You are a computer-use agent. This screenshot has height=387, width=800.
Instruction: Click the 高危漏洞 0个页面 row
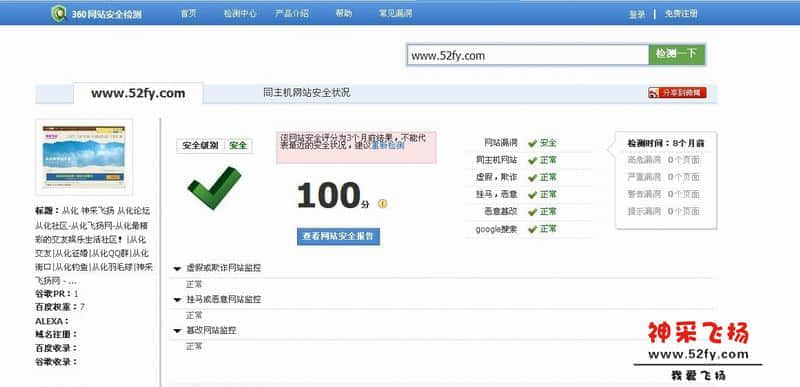[x=663, y=160]
